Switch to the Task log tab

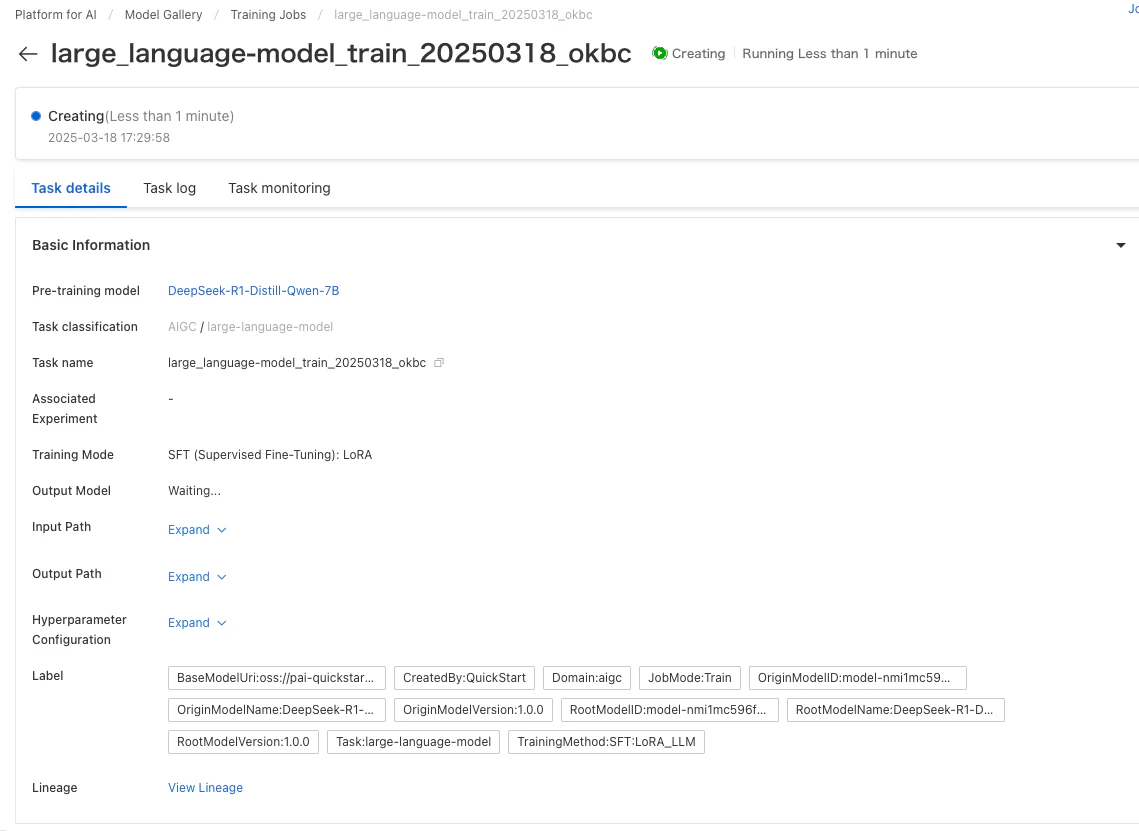click(169, 188)
